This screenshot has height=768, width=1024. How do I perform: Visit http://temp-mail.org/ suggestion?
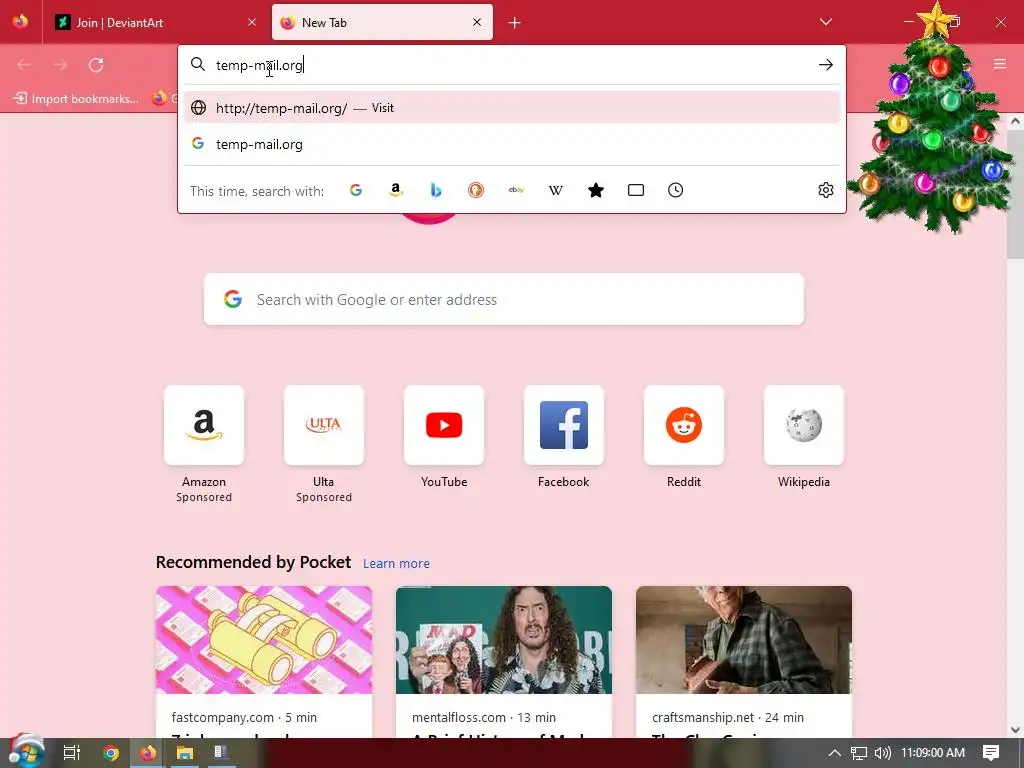point(511,108)
